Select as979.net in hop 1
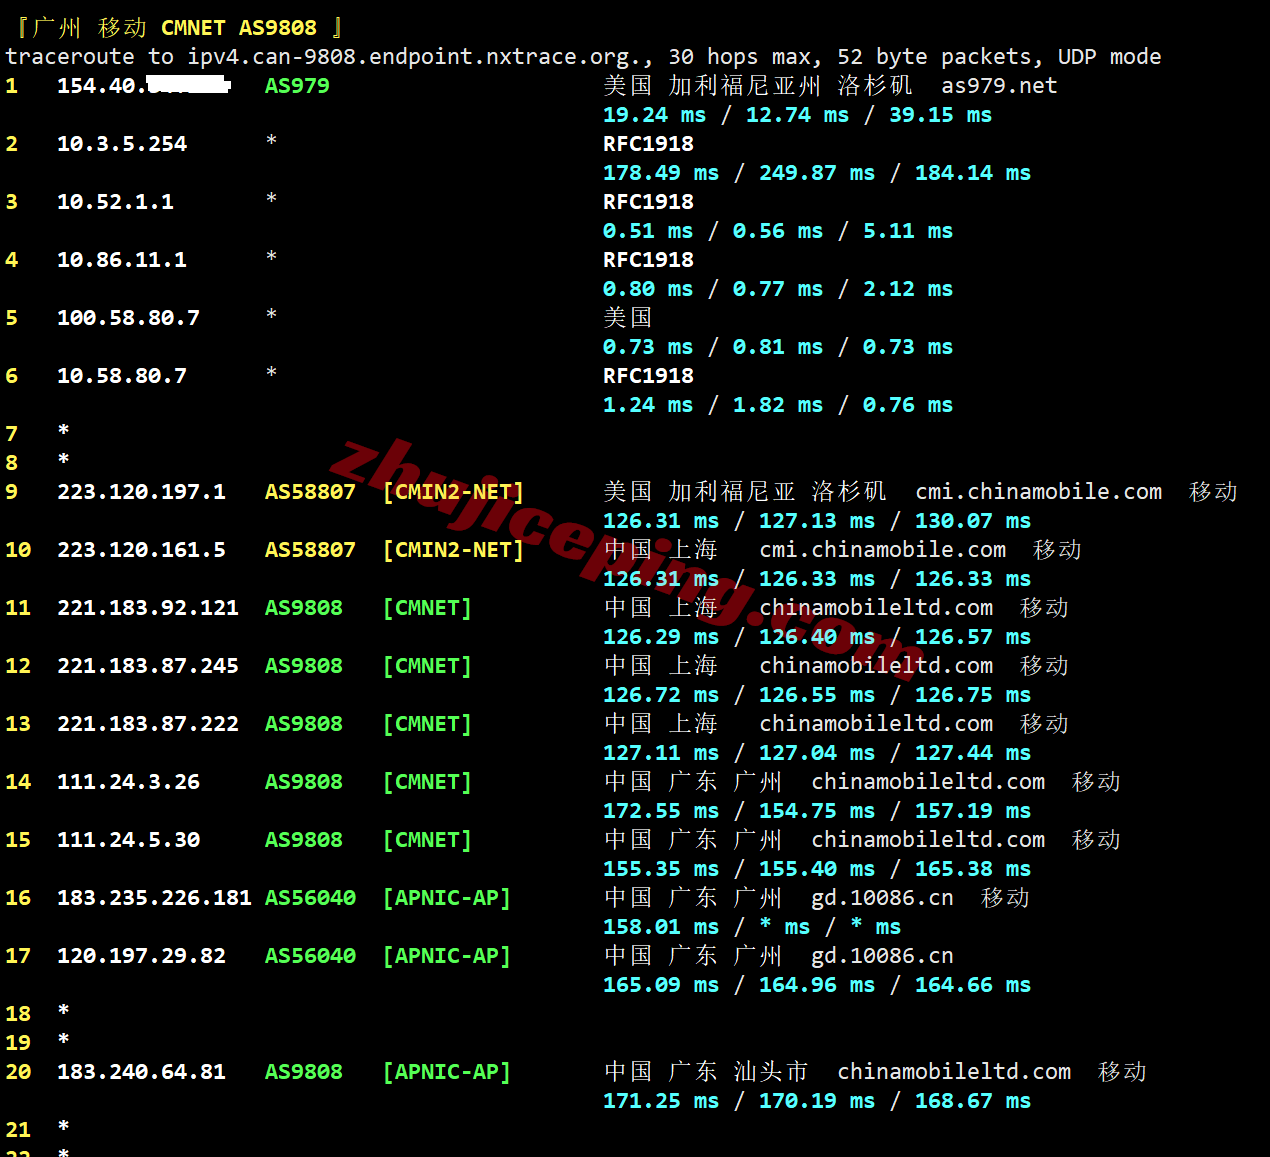The width and height of the screenshot is (1270, 1157). 999,86
